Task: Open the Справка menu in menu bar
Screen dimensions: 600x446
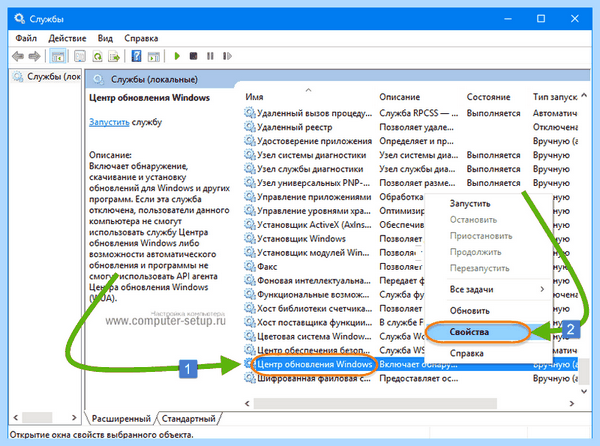Action: [141, 38]
